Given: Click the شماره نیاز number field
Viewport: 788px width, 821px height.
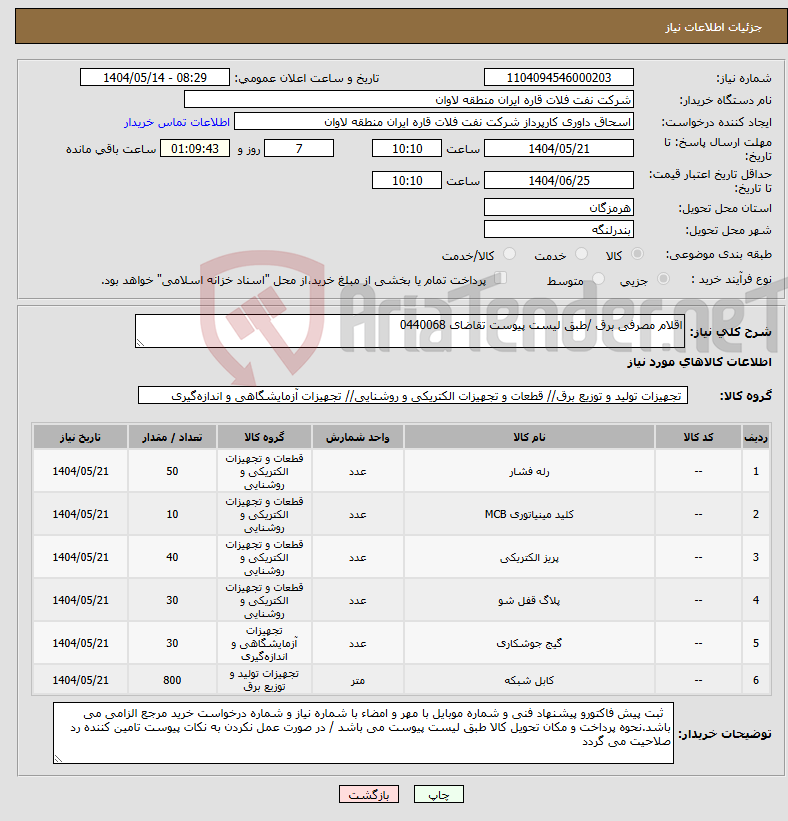Looking at the screenshot, I should point(559,77).
